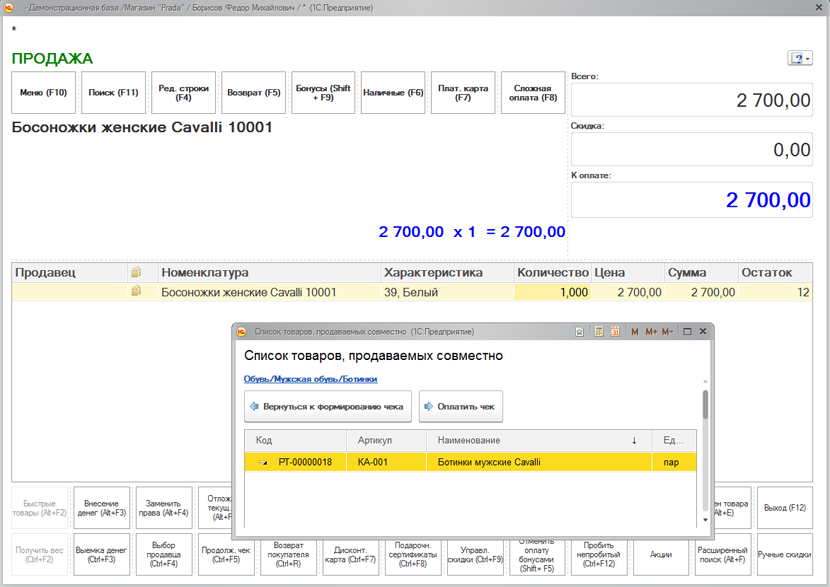This screenshot has width=830, height=587.
Task: Open Поиск (F11) search
Action: coord(113,93)
